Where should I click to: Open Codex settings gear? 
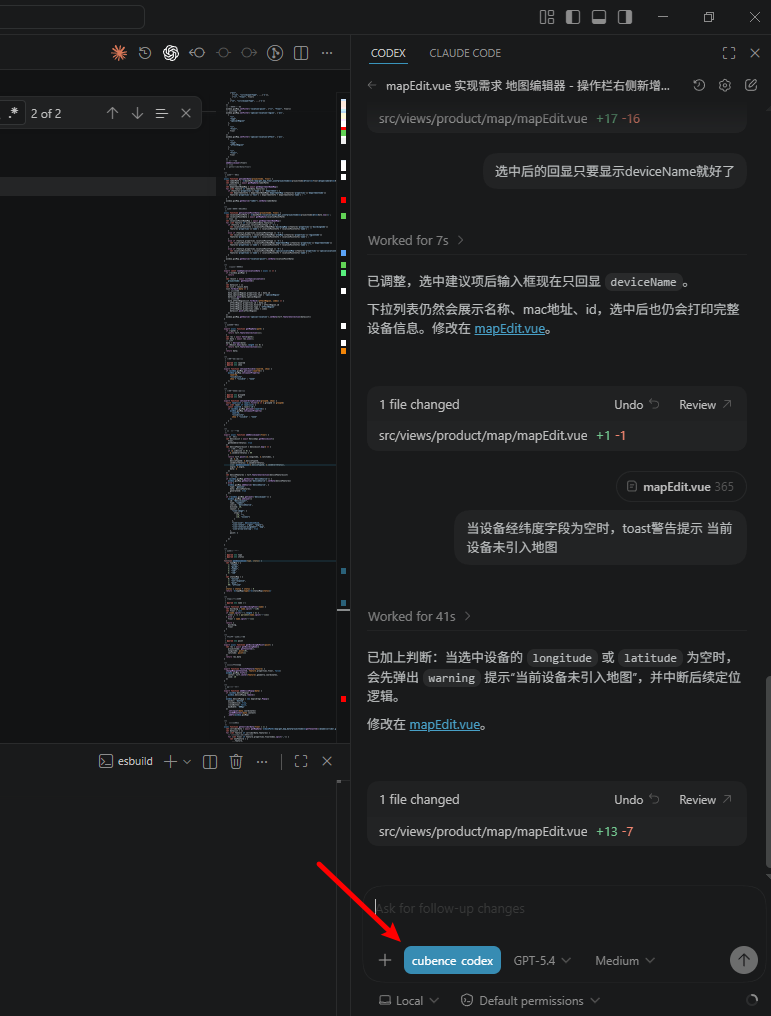point(725,86)
